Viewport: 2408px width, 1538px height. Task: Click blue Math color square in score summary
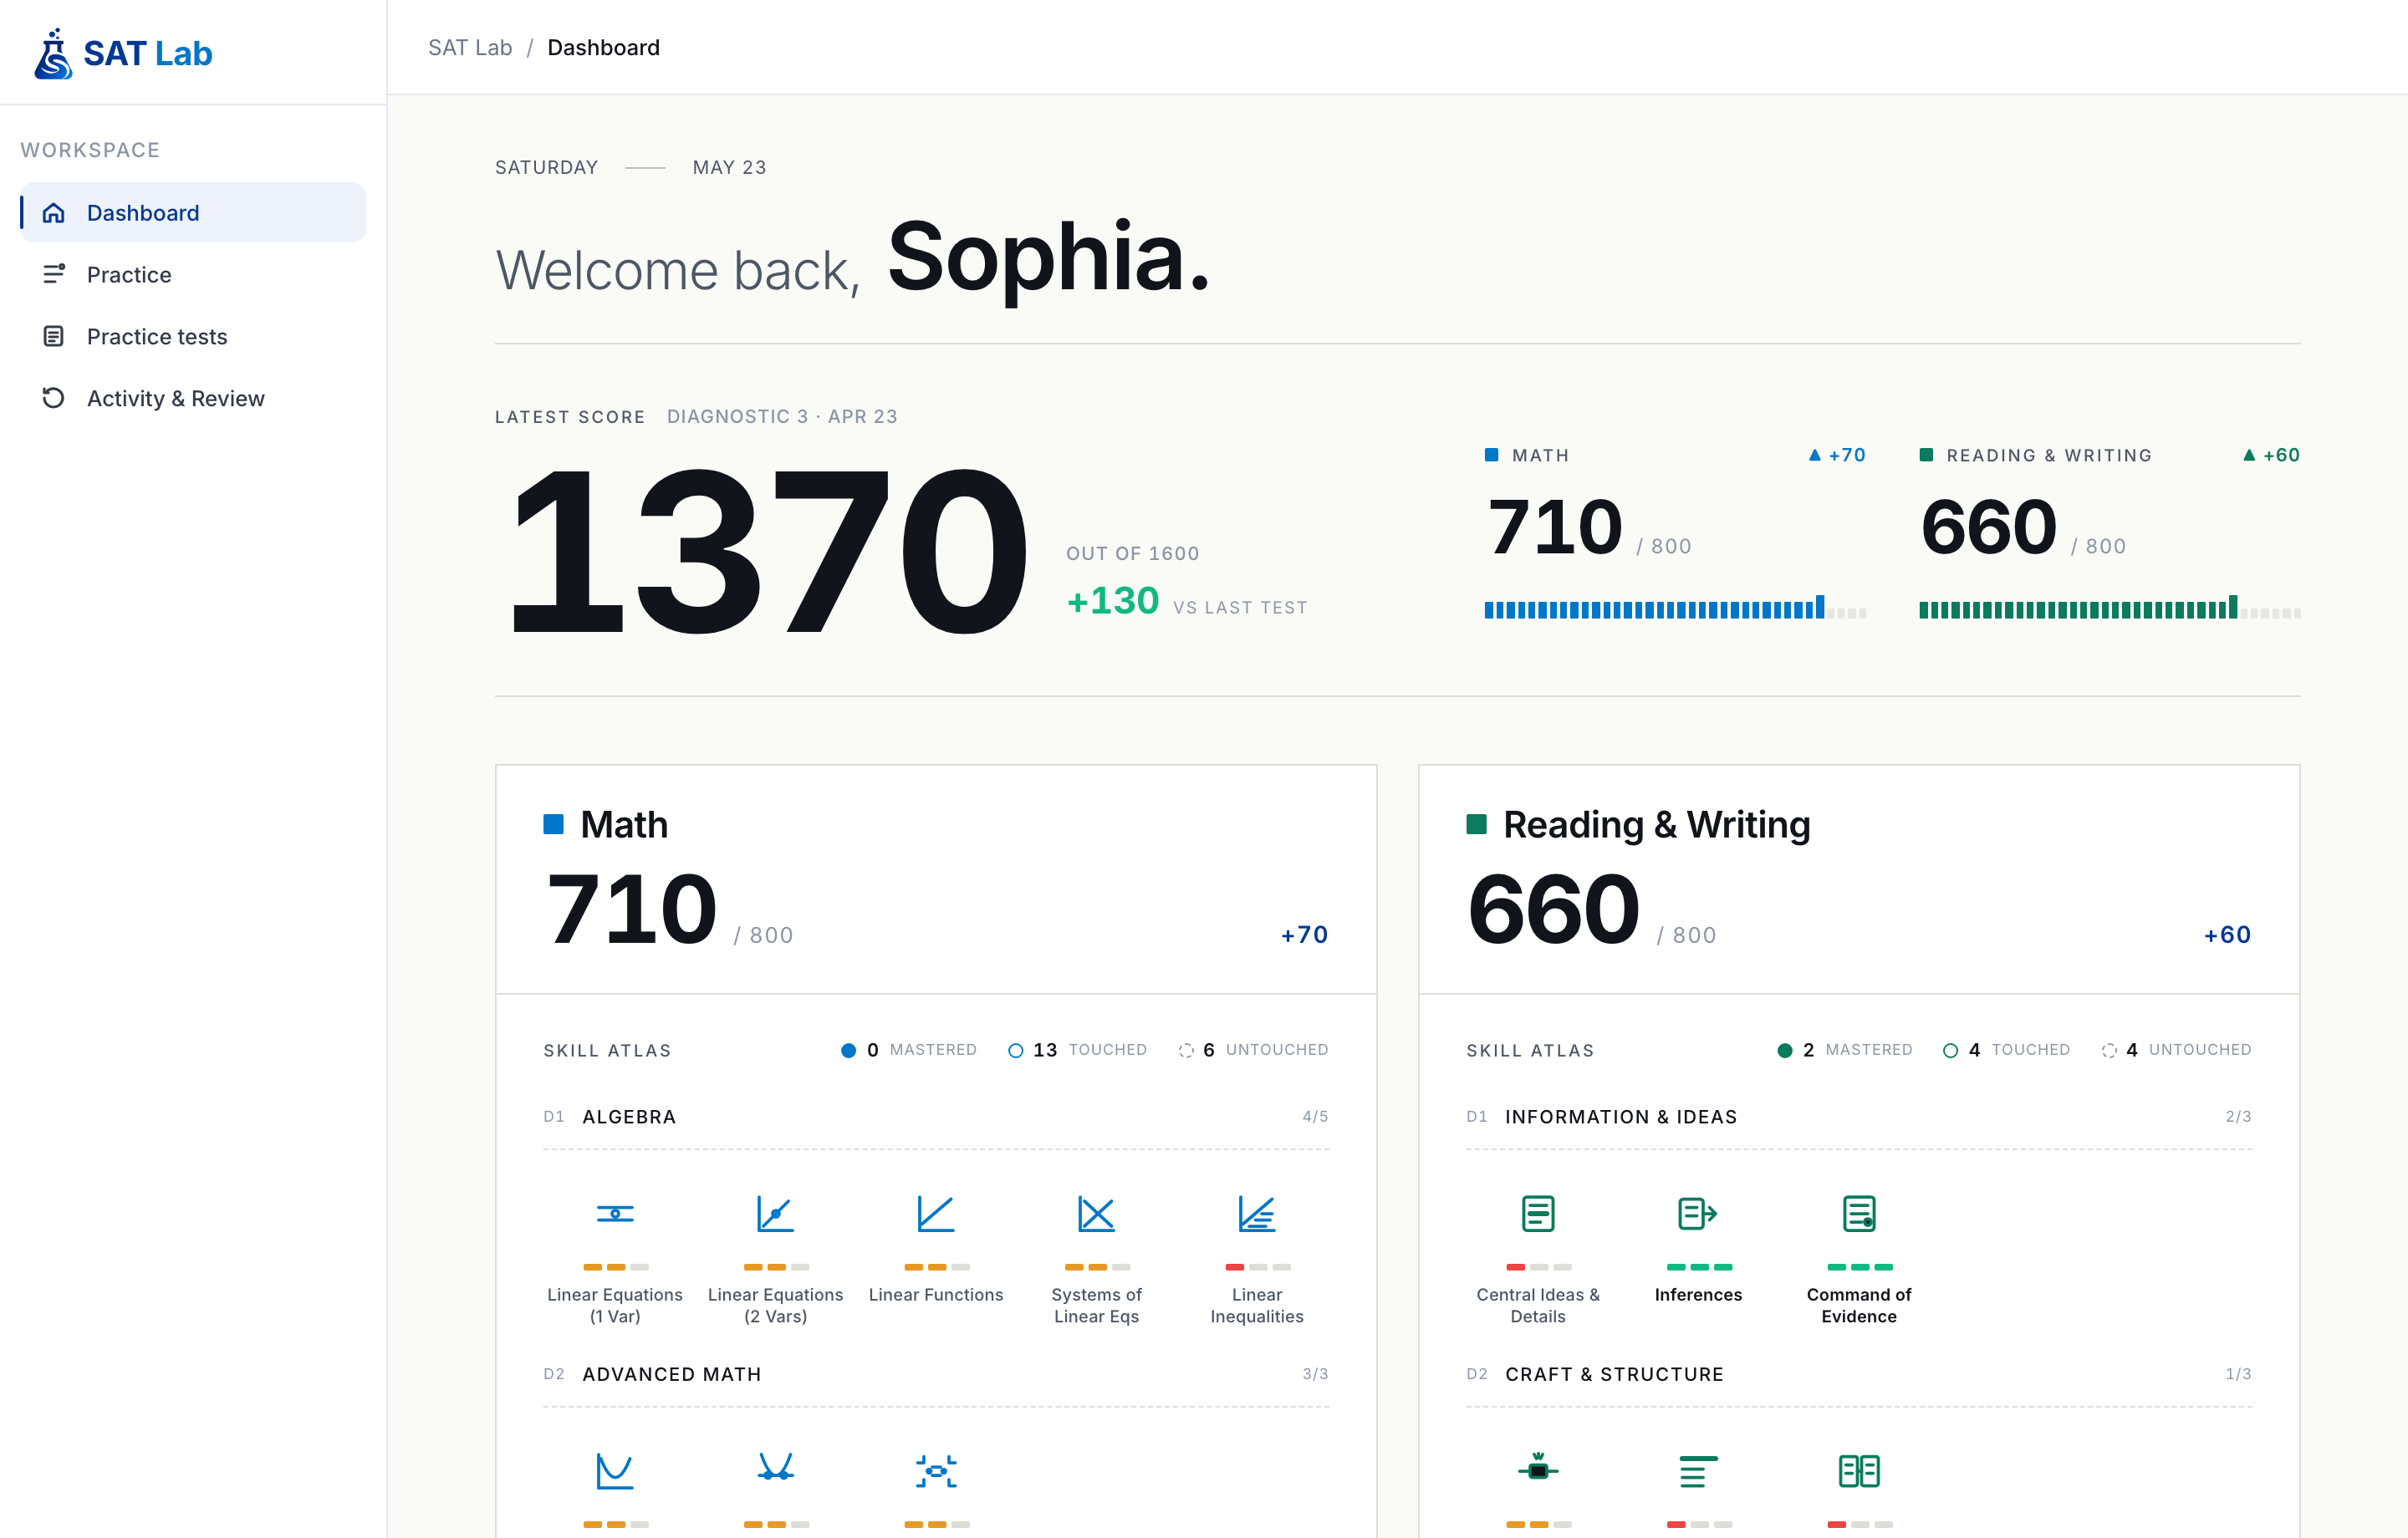click(1491, 455)
